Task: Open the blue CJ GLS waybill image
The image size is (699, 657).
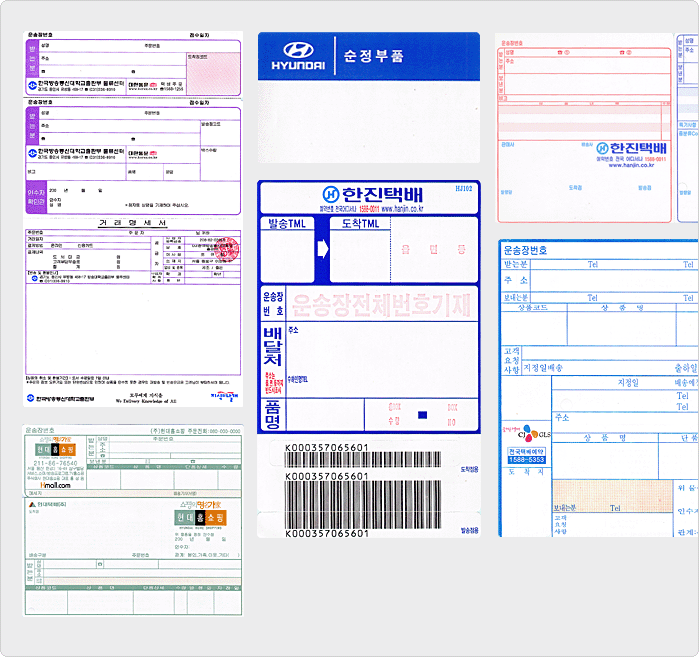Action: pos(598,388)
